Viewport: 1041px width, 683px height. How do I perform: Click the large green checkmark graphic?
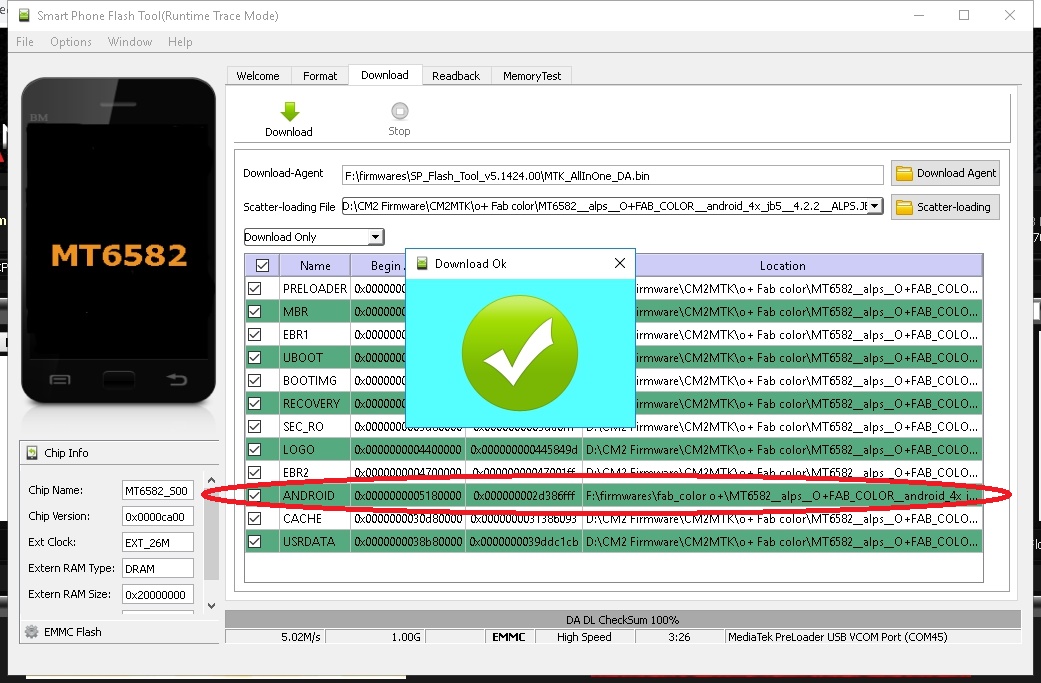click(x=520, y=352)
